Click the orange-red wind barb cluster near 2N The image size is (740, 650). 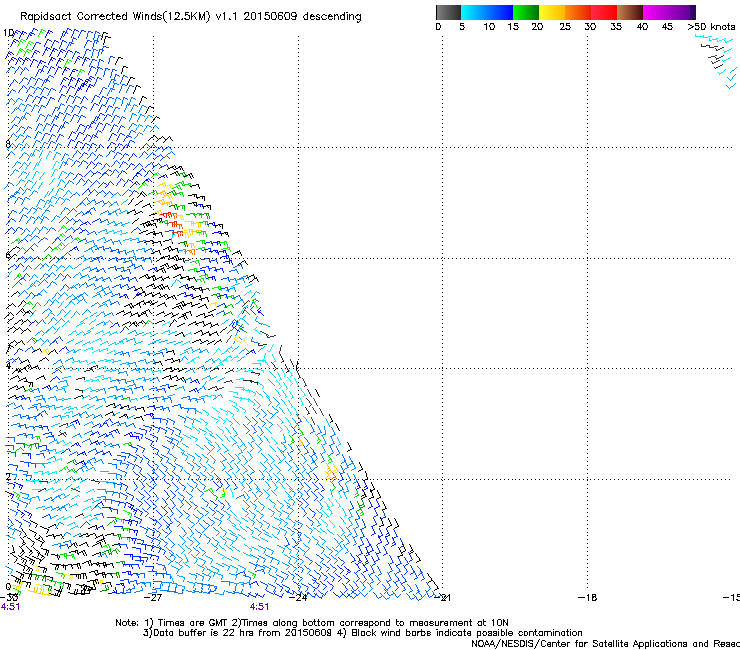[332, 473]
